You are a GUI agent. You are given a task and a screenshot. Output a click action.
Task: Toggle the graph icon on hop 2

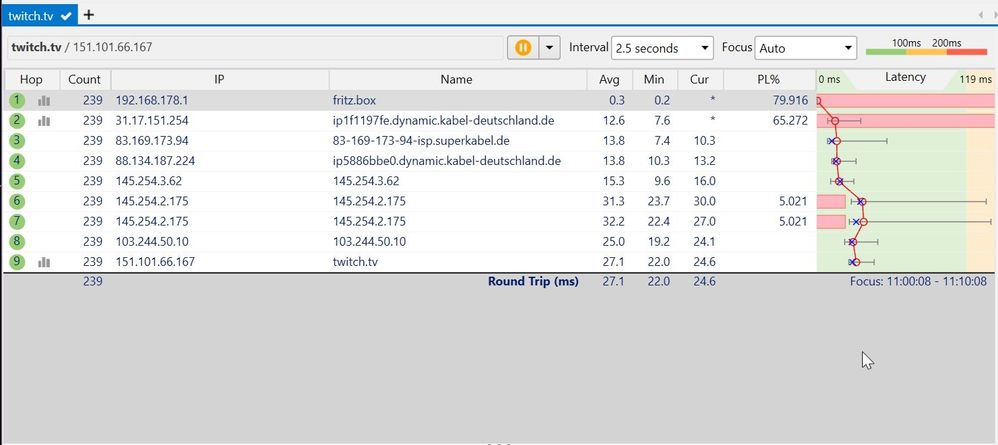point(44,120)
